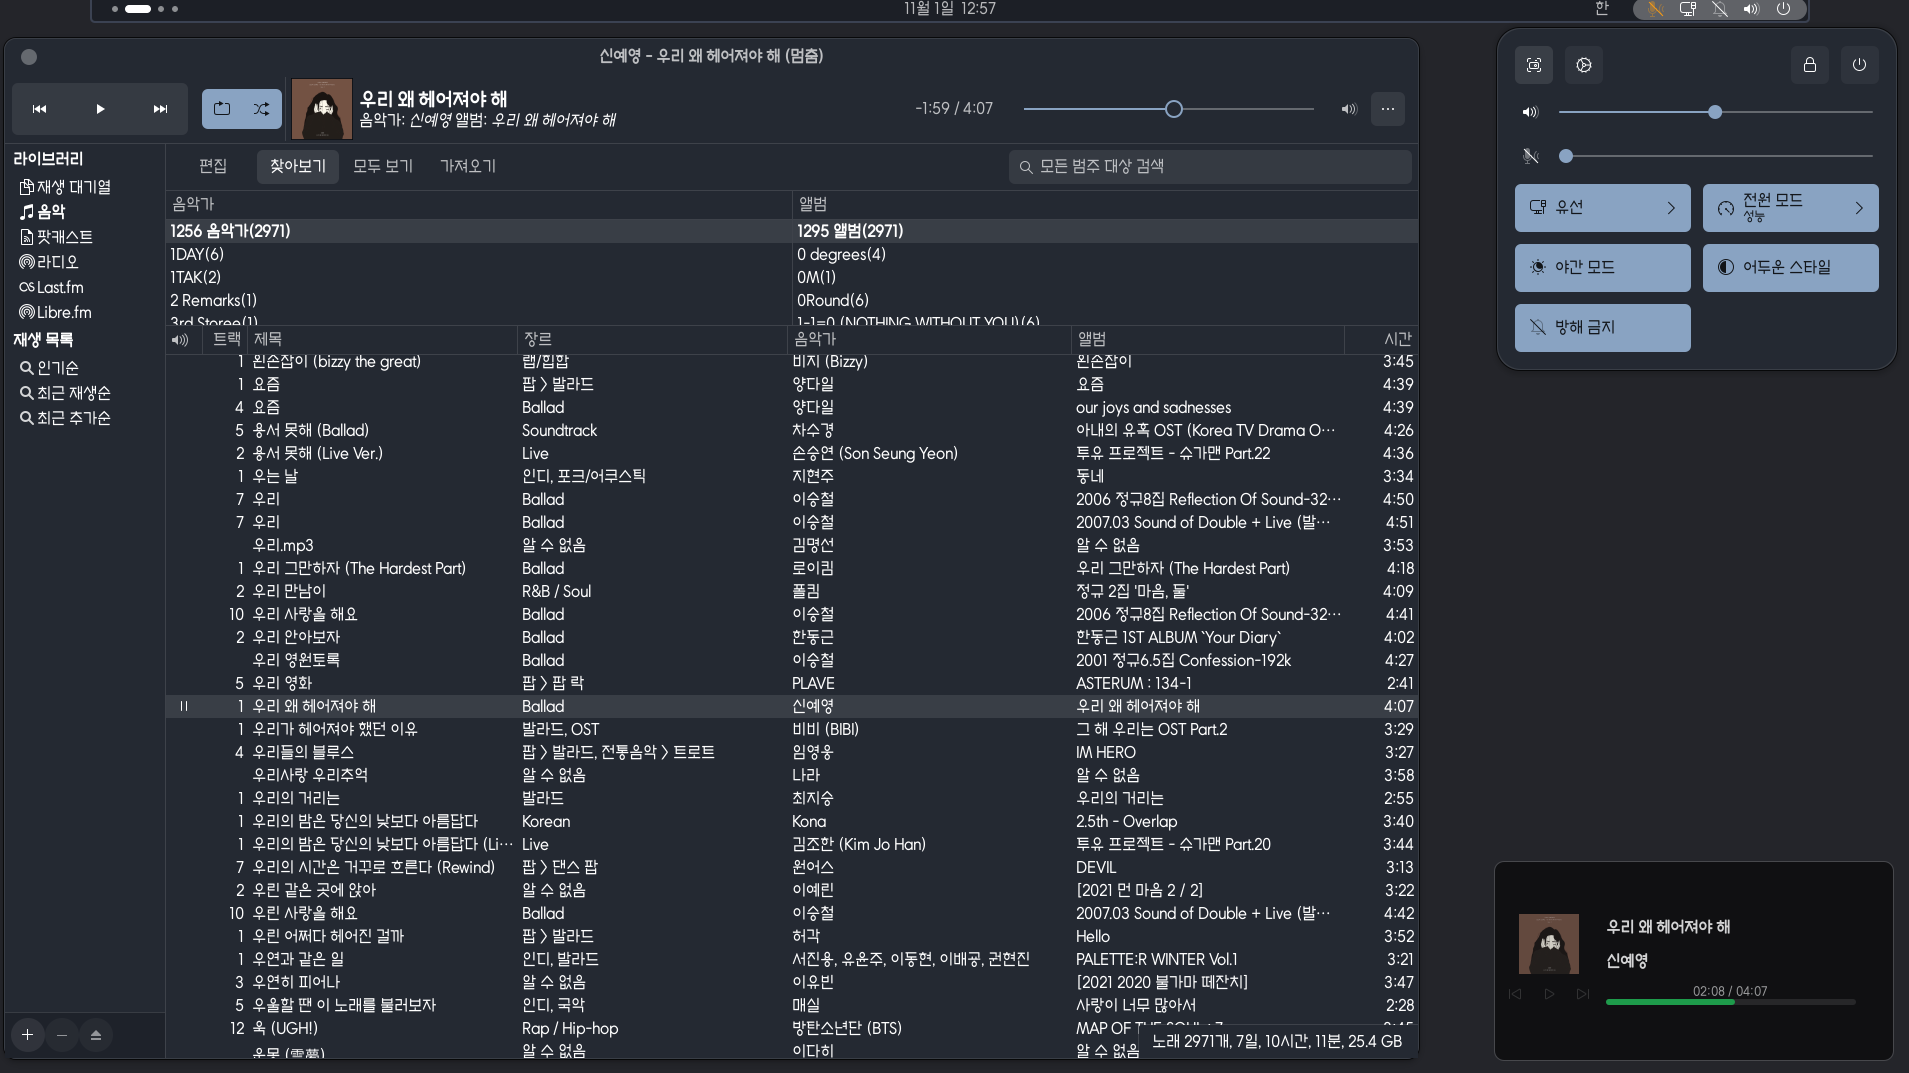The width and height of the screenshot is (1909, 1073).
Task: Select Last.fm in the library sidebar
Action: (60, 287)
